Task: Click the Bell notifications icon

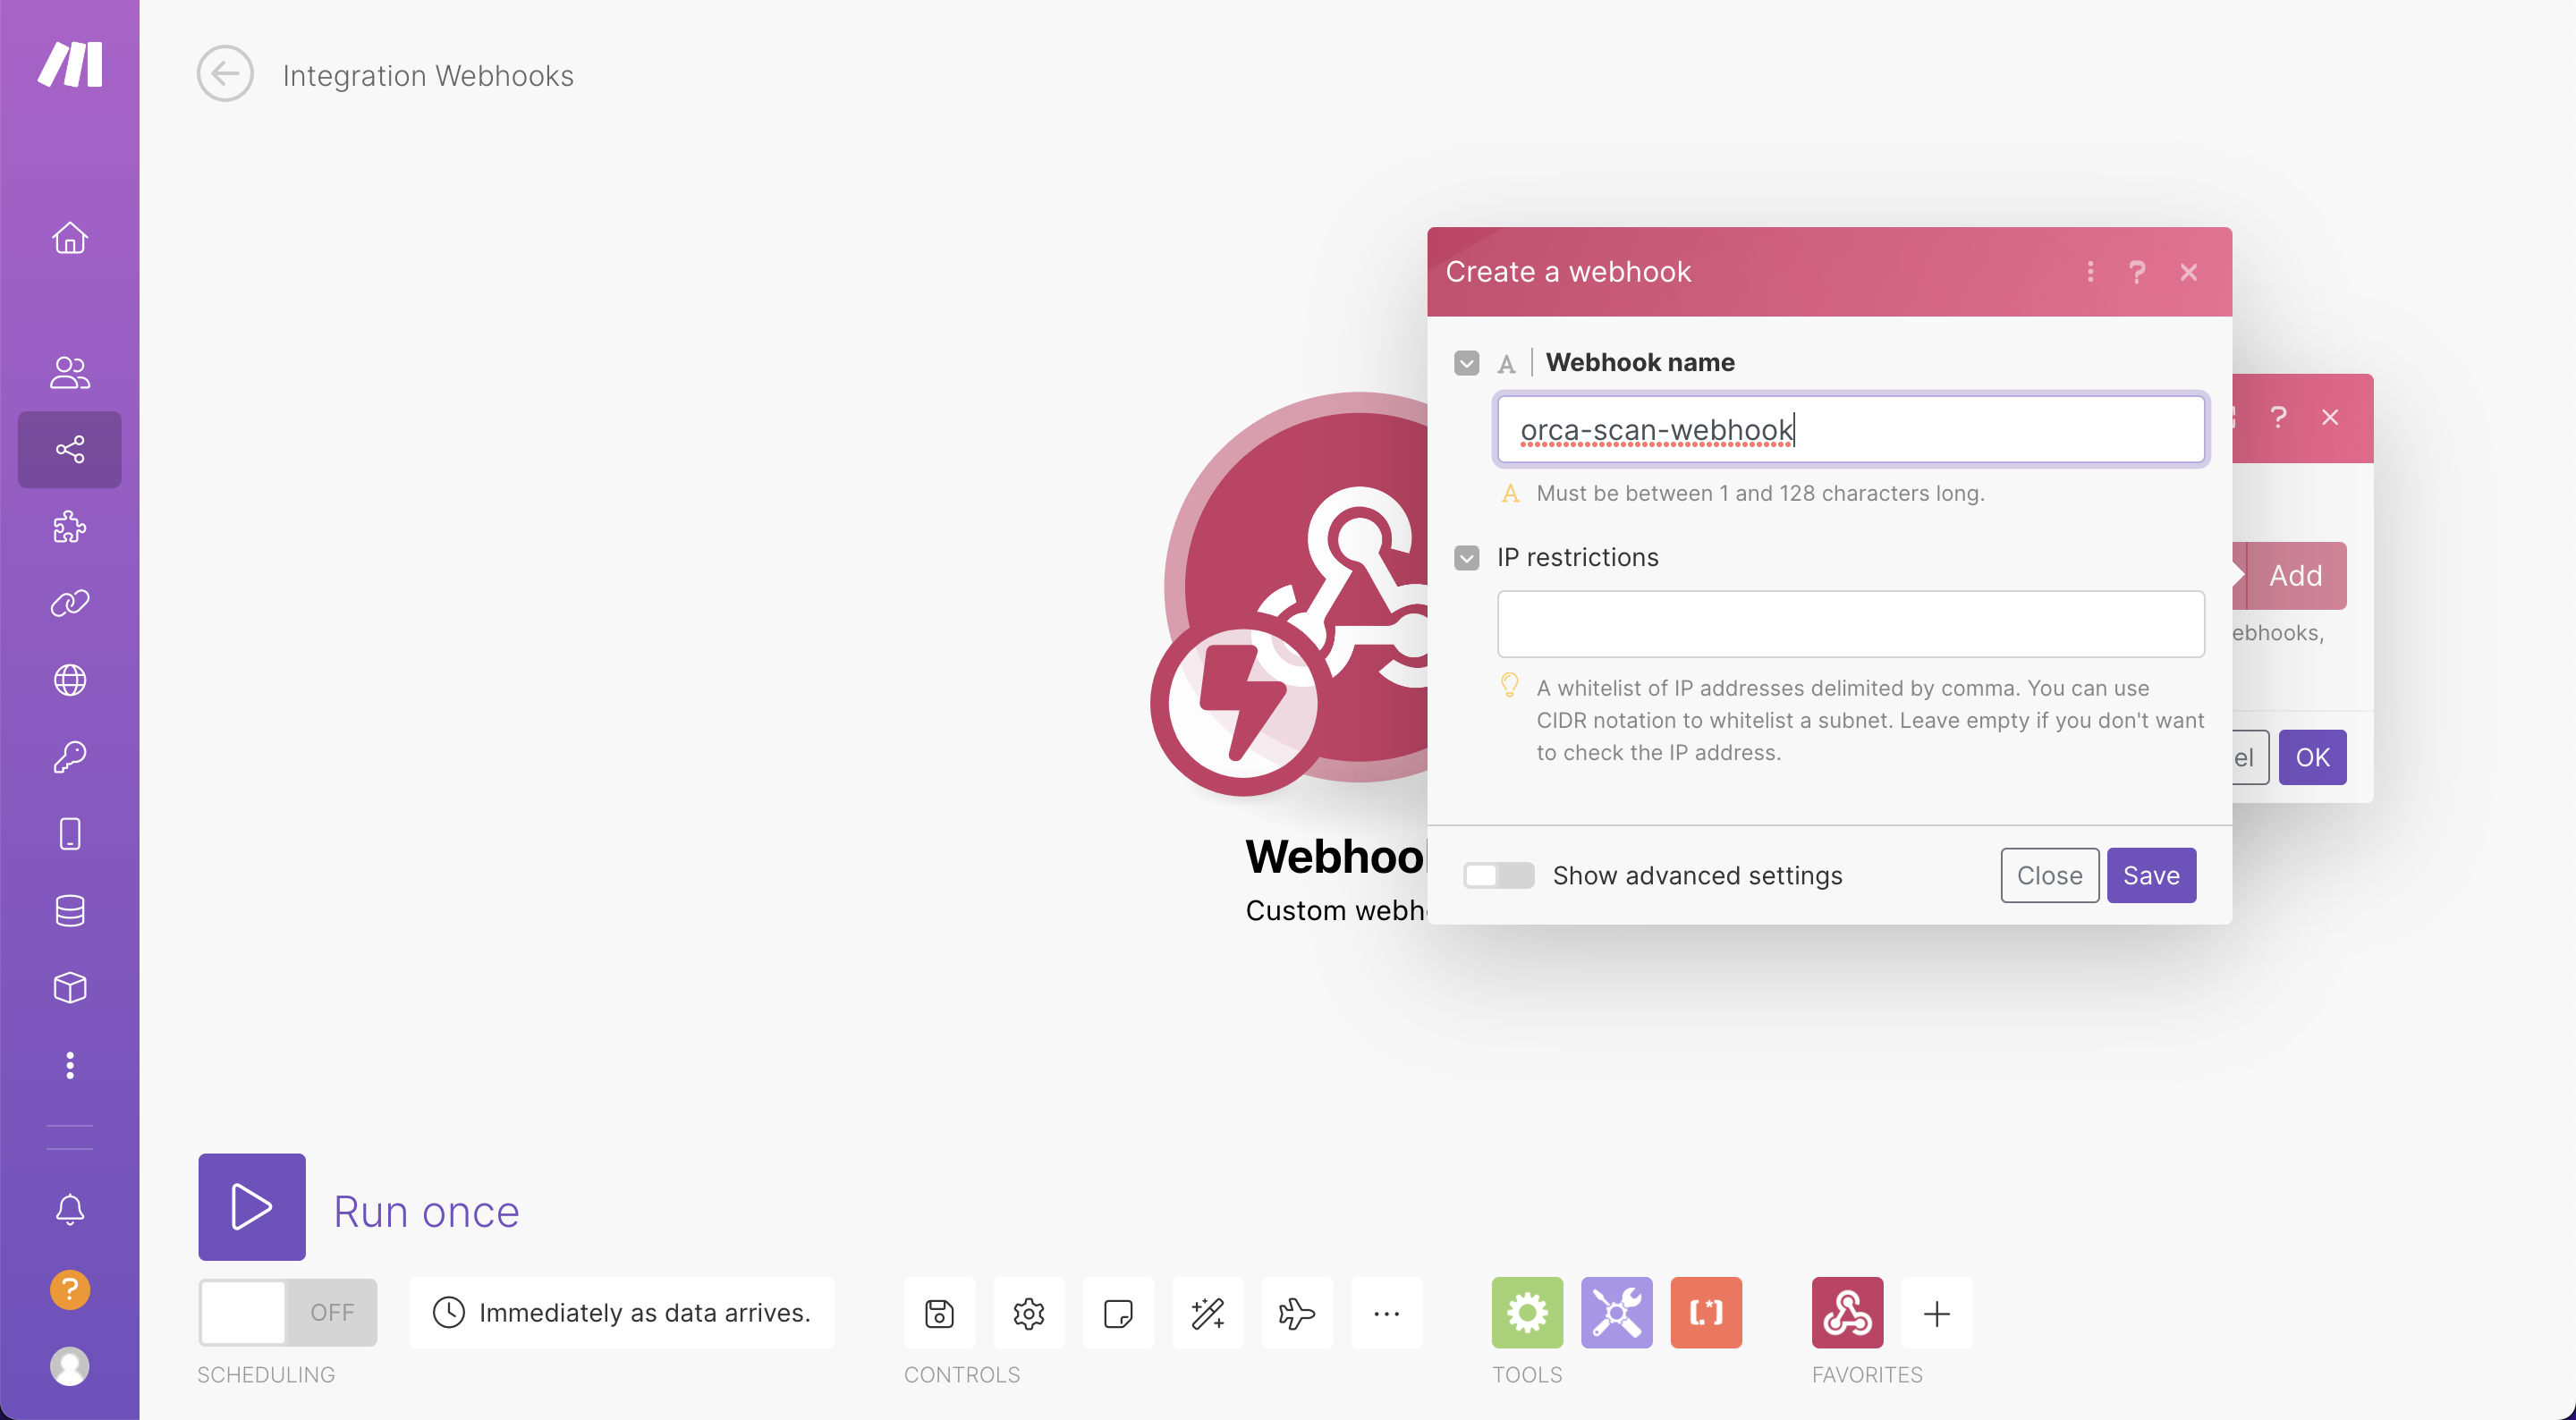Action: pyautogui.click(x=70, y=1210)
